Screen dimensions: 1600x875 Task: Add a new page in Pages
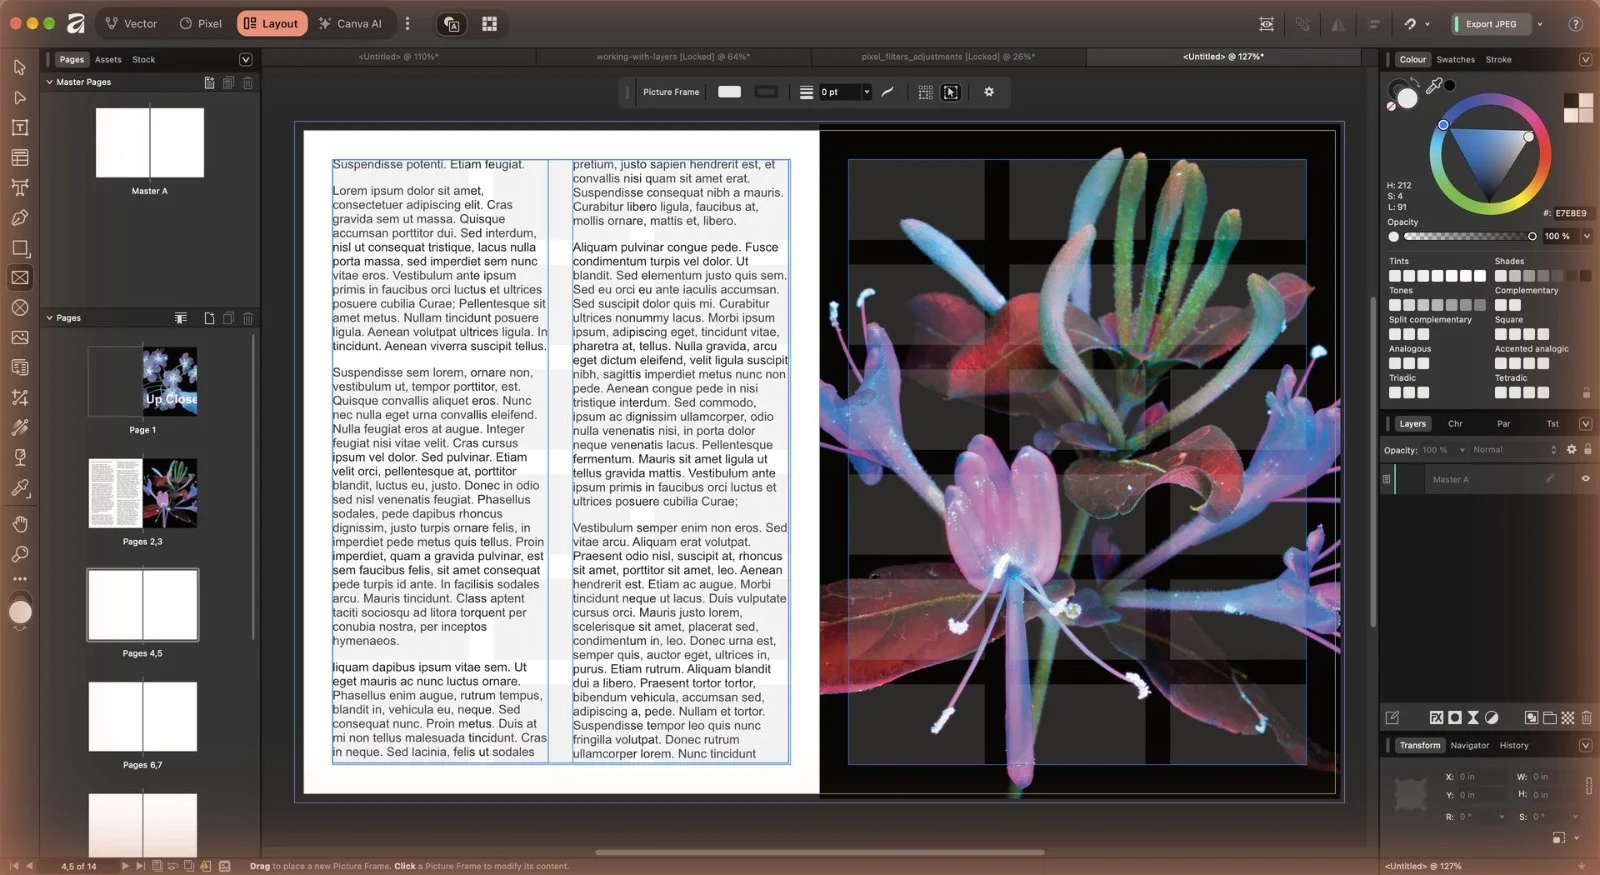[x=209, y=318]
